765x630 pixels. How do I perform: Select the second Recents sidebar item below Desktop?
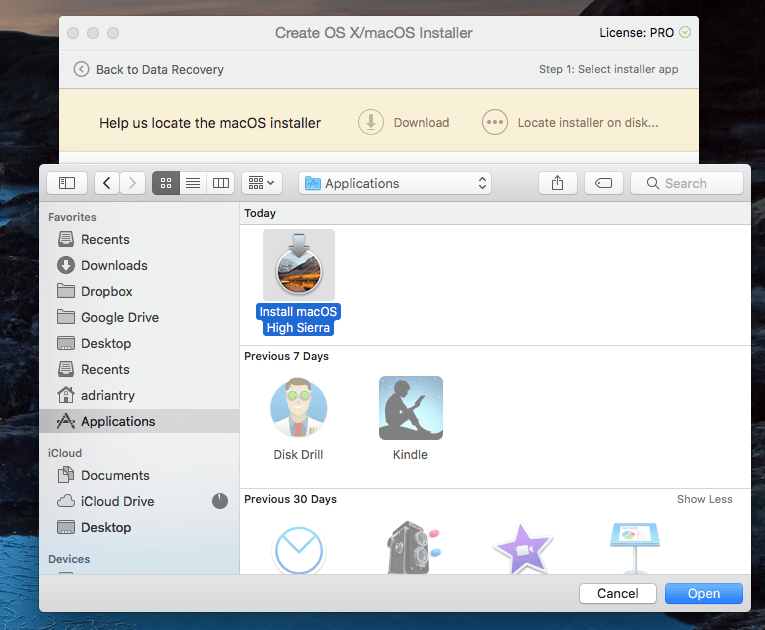click(x=139, y=369)
